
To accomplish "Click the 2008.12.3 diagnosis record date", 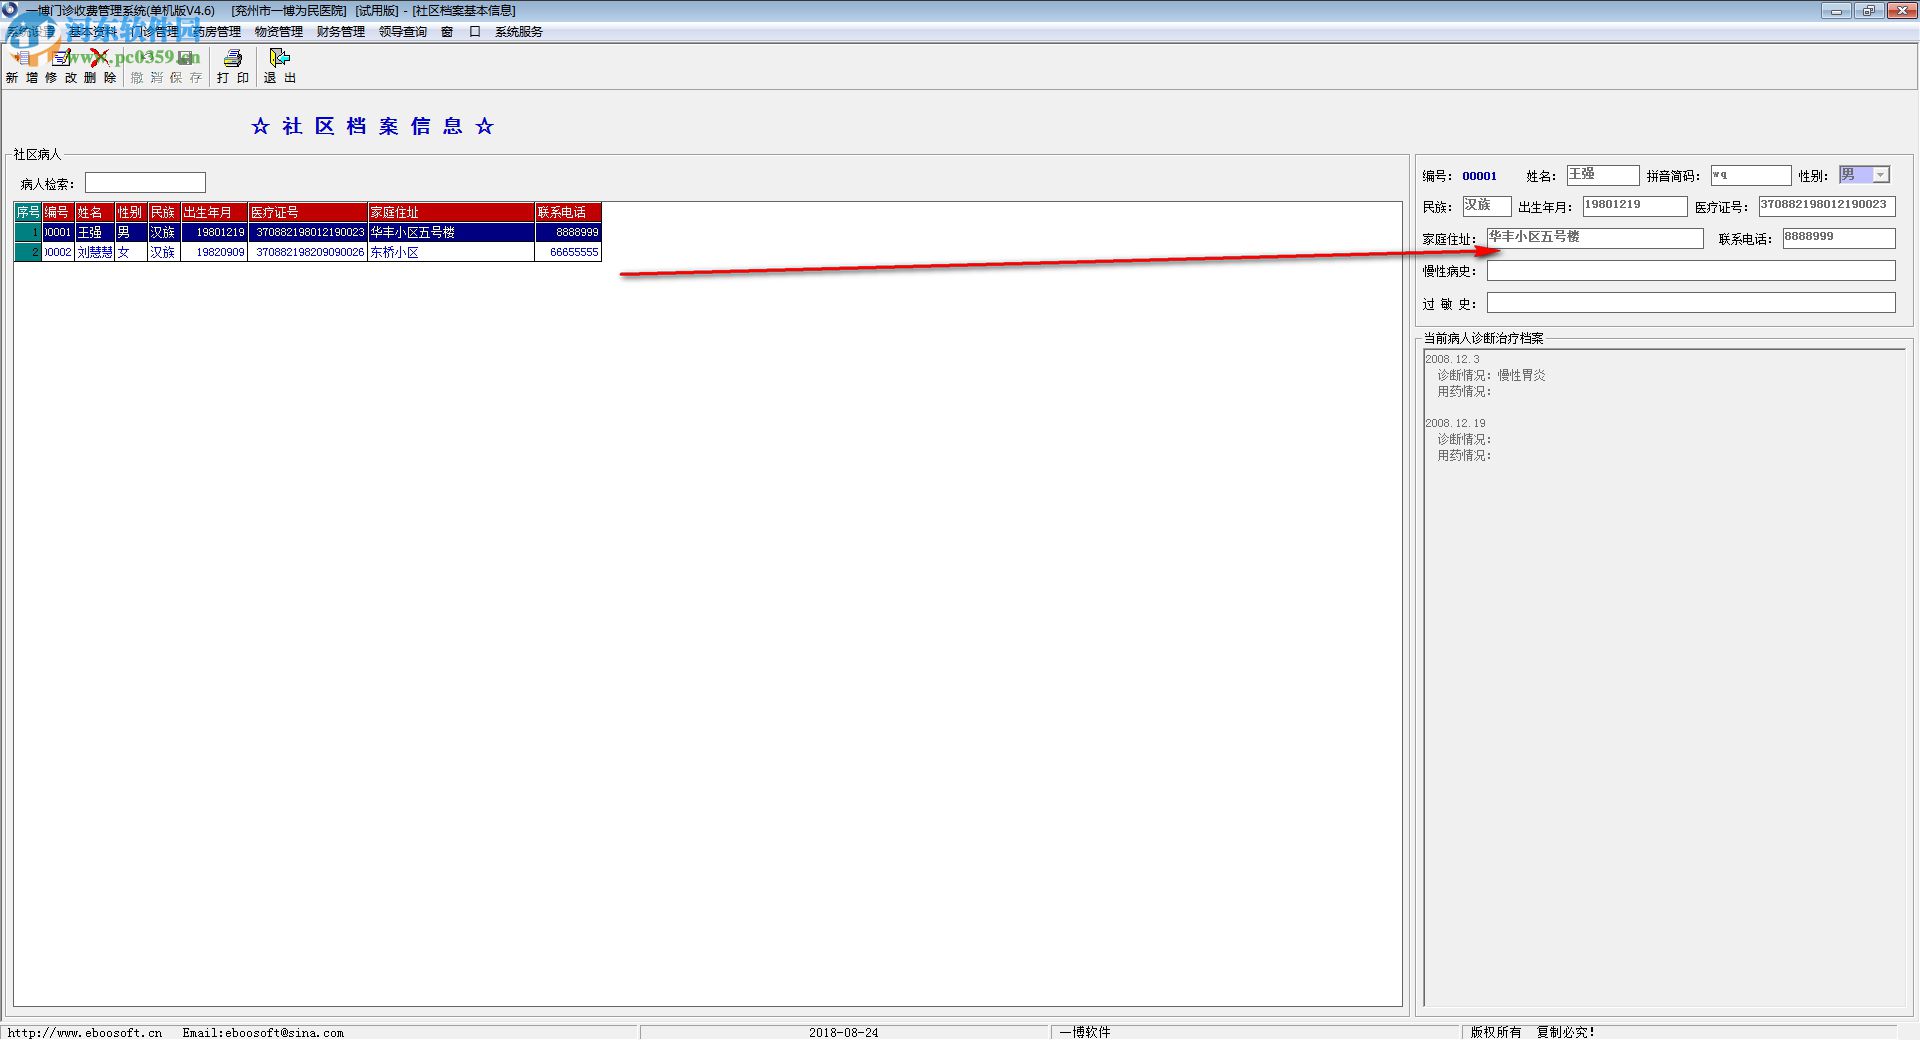I will pos(1452,359).
